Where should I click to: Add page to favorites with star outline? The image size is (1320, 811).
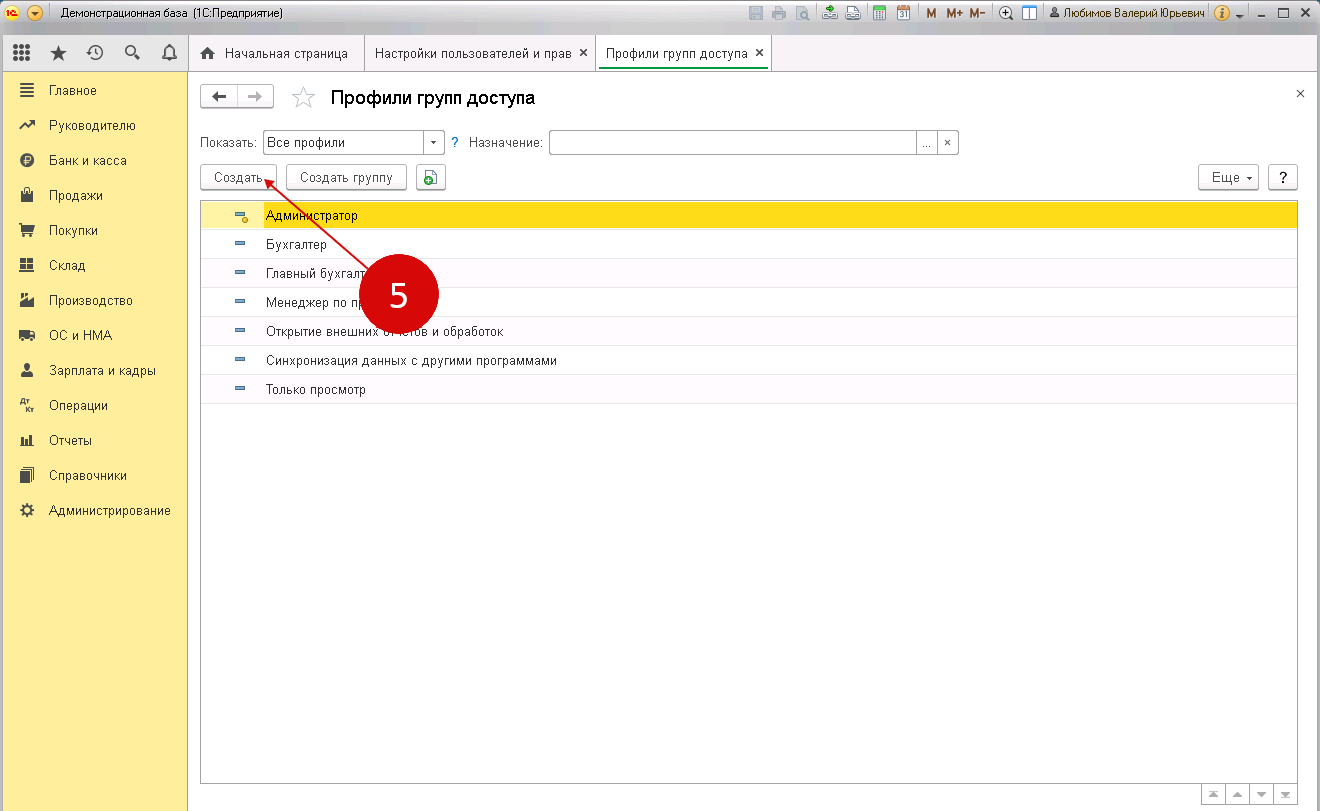pos(302,97)
